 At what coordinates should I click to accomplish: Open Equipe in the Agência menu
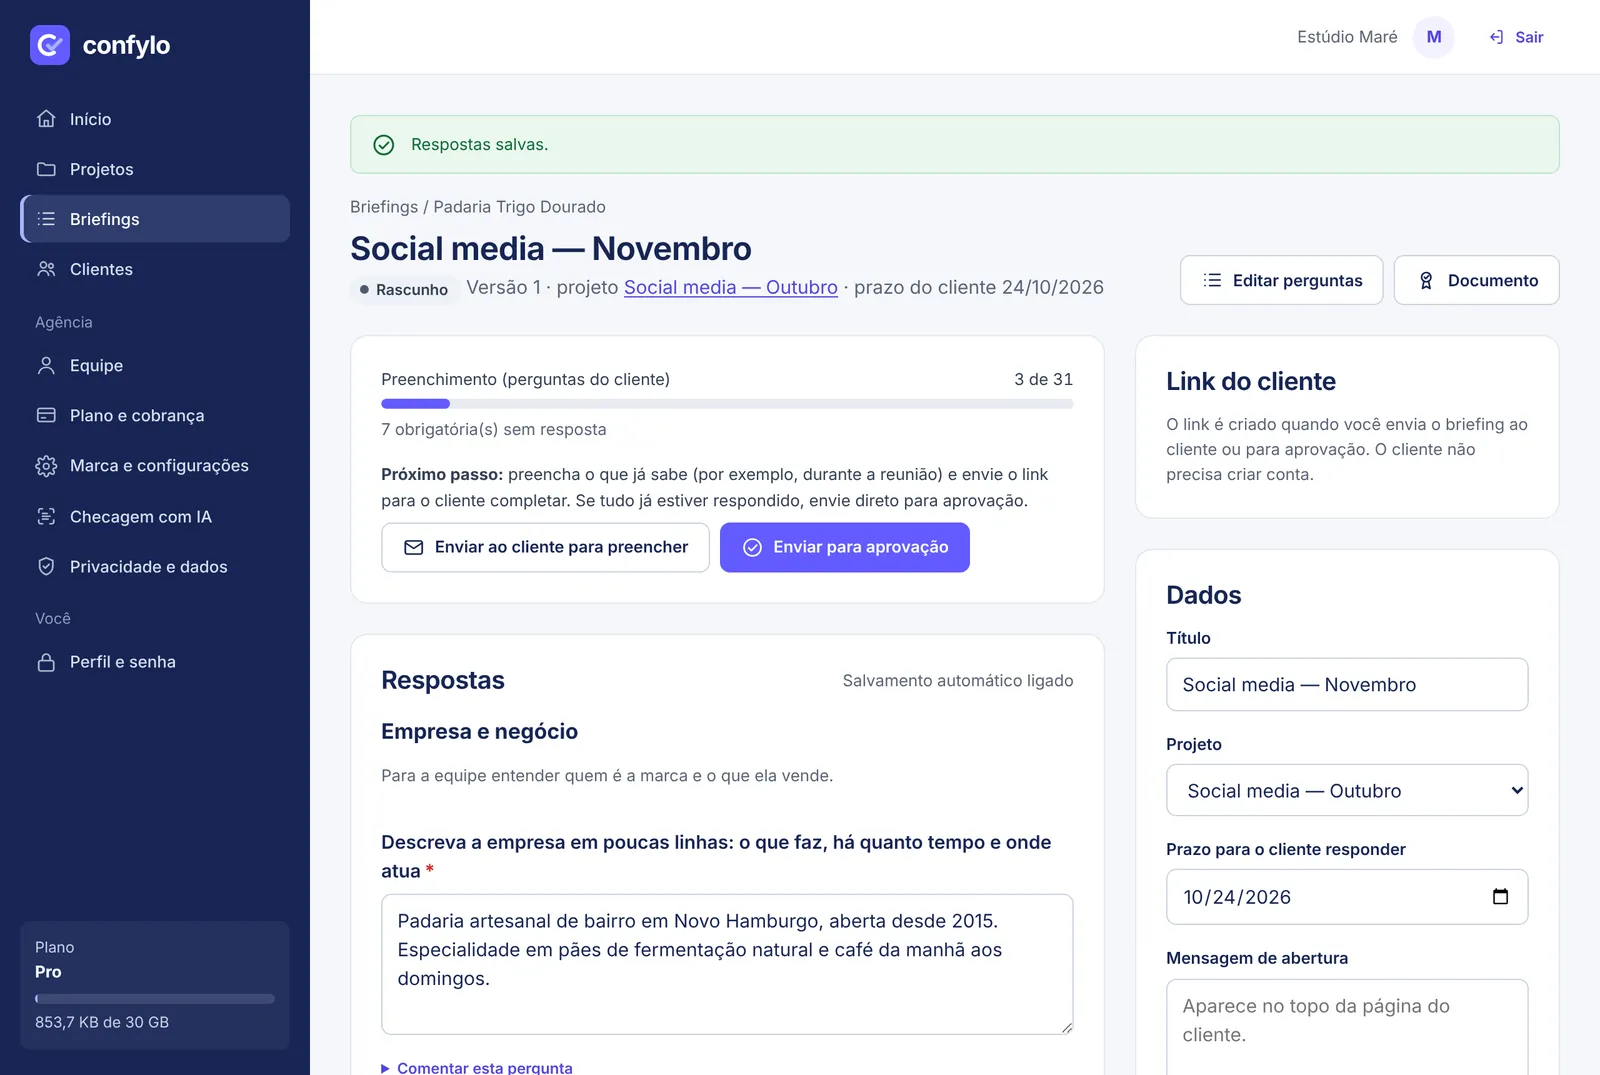[x=155, y=366]
